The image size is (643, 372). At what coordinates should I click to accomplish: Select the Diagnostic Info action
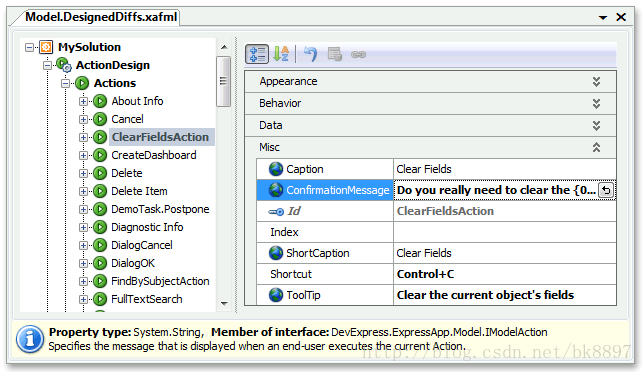click(x=147, y=227)
